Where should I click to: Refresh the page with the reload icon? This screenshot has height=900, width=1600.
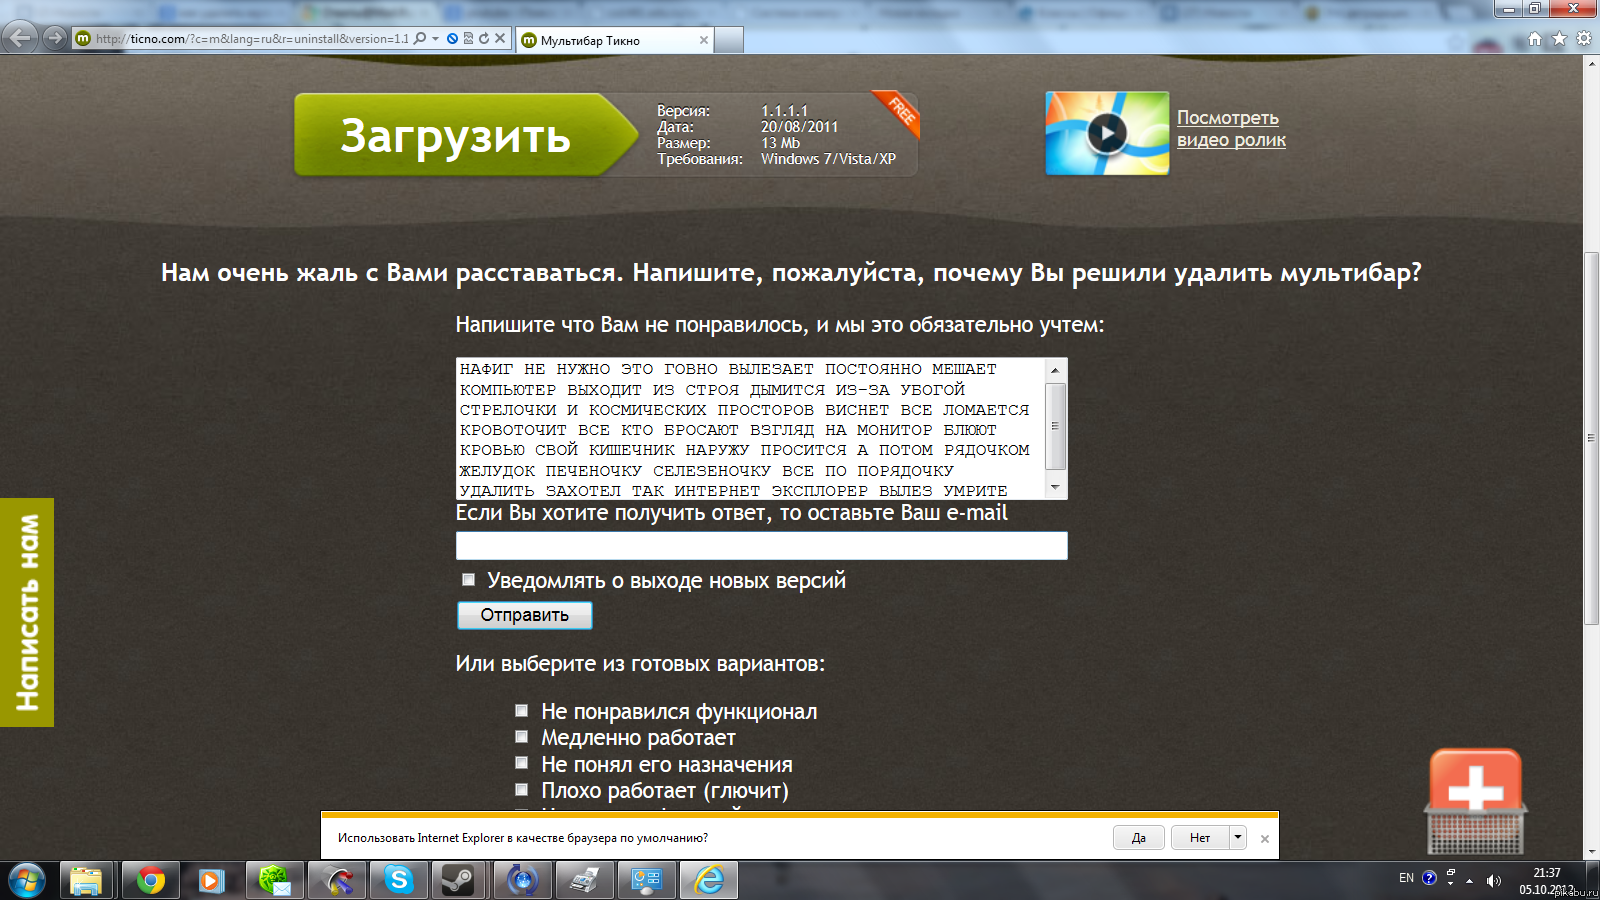click(x=484, y=39)
